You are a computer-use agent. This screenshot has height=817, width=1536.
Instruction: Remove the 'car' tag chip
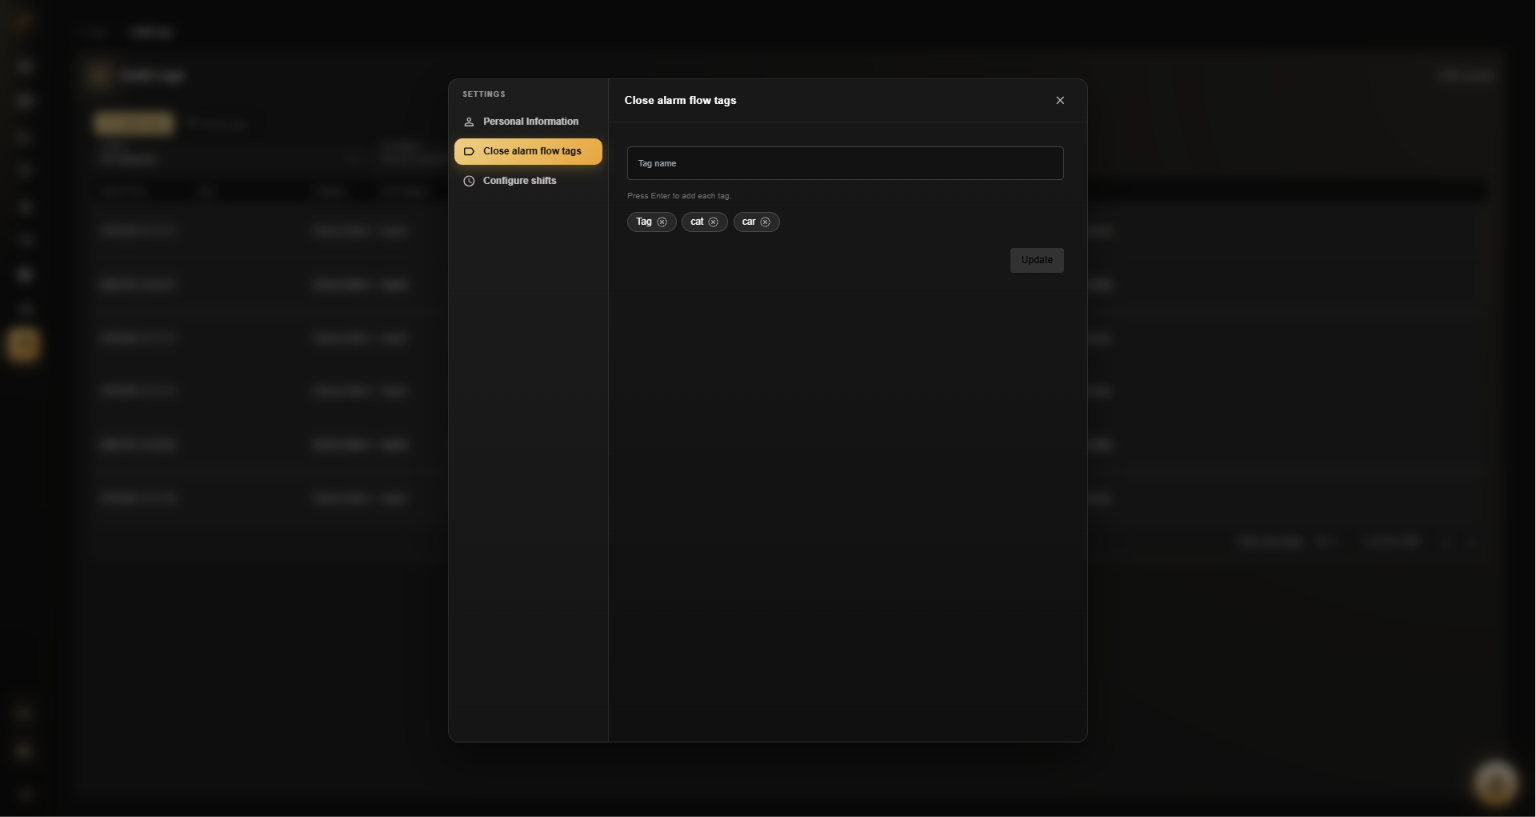coord(765,222)
